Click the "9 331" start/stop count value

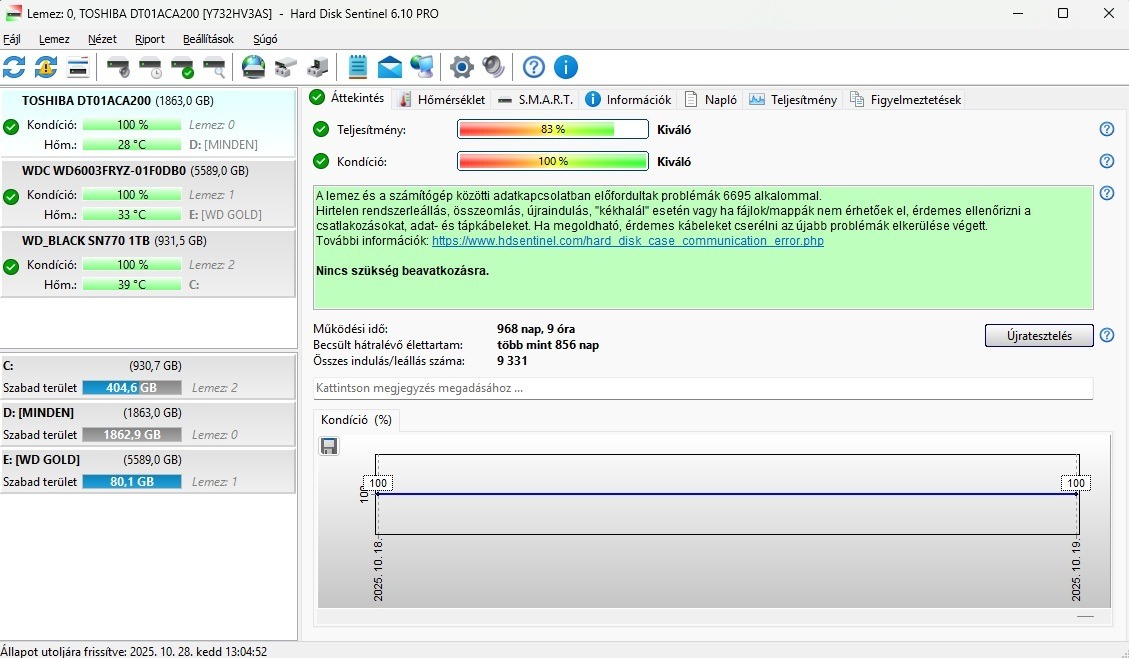(x=512, y=361)
